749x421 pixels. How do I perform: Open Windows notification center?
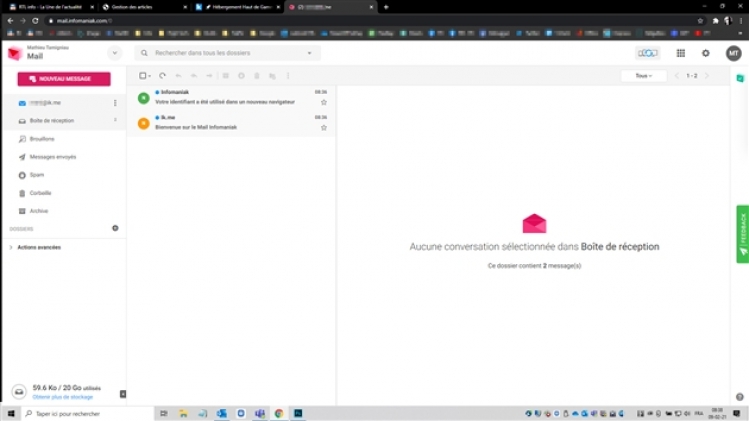737,413
